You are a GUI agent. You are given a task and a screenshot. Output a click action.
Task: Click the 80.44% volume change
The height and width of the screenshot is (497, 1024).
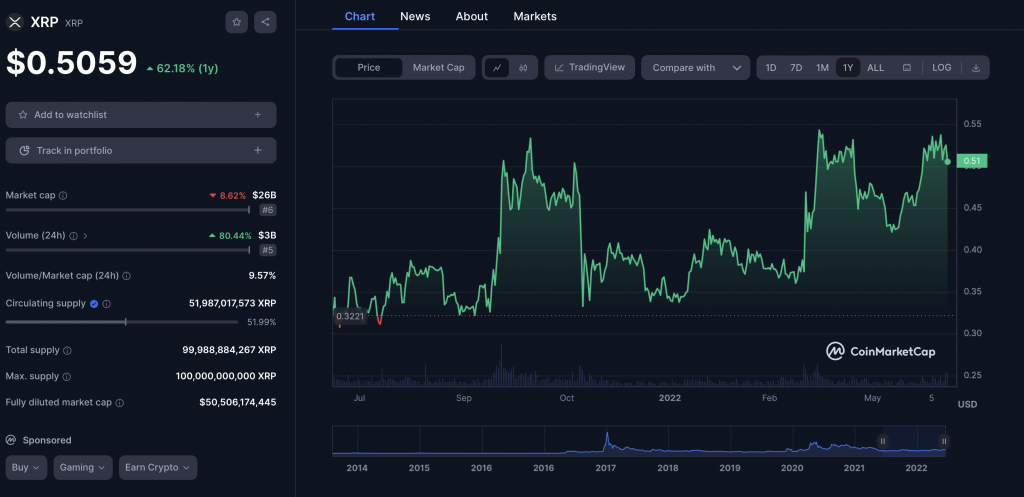click(x=230, y=235)
